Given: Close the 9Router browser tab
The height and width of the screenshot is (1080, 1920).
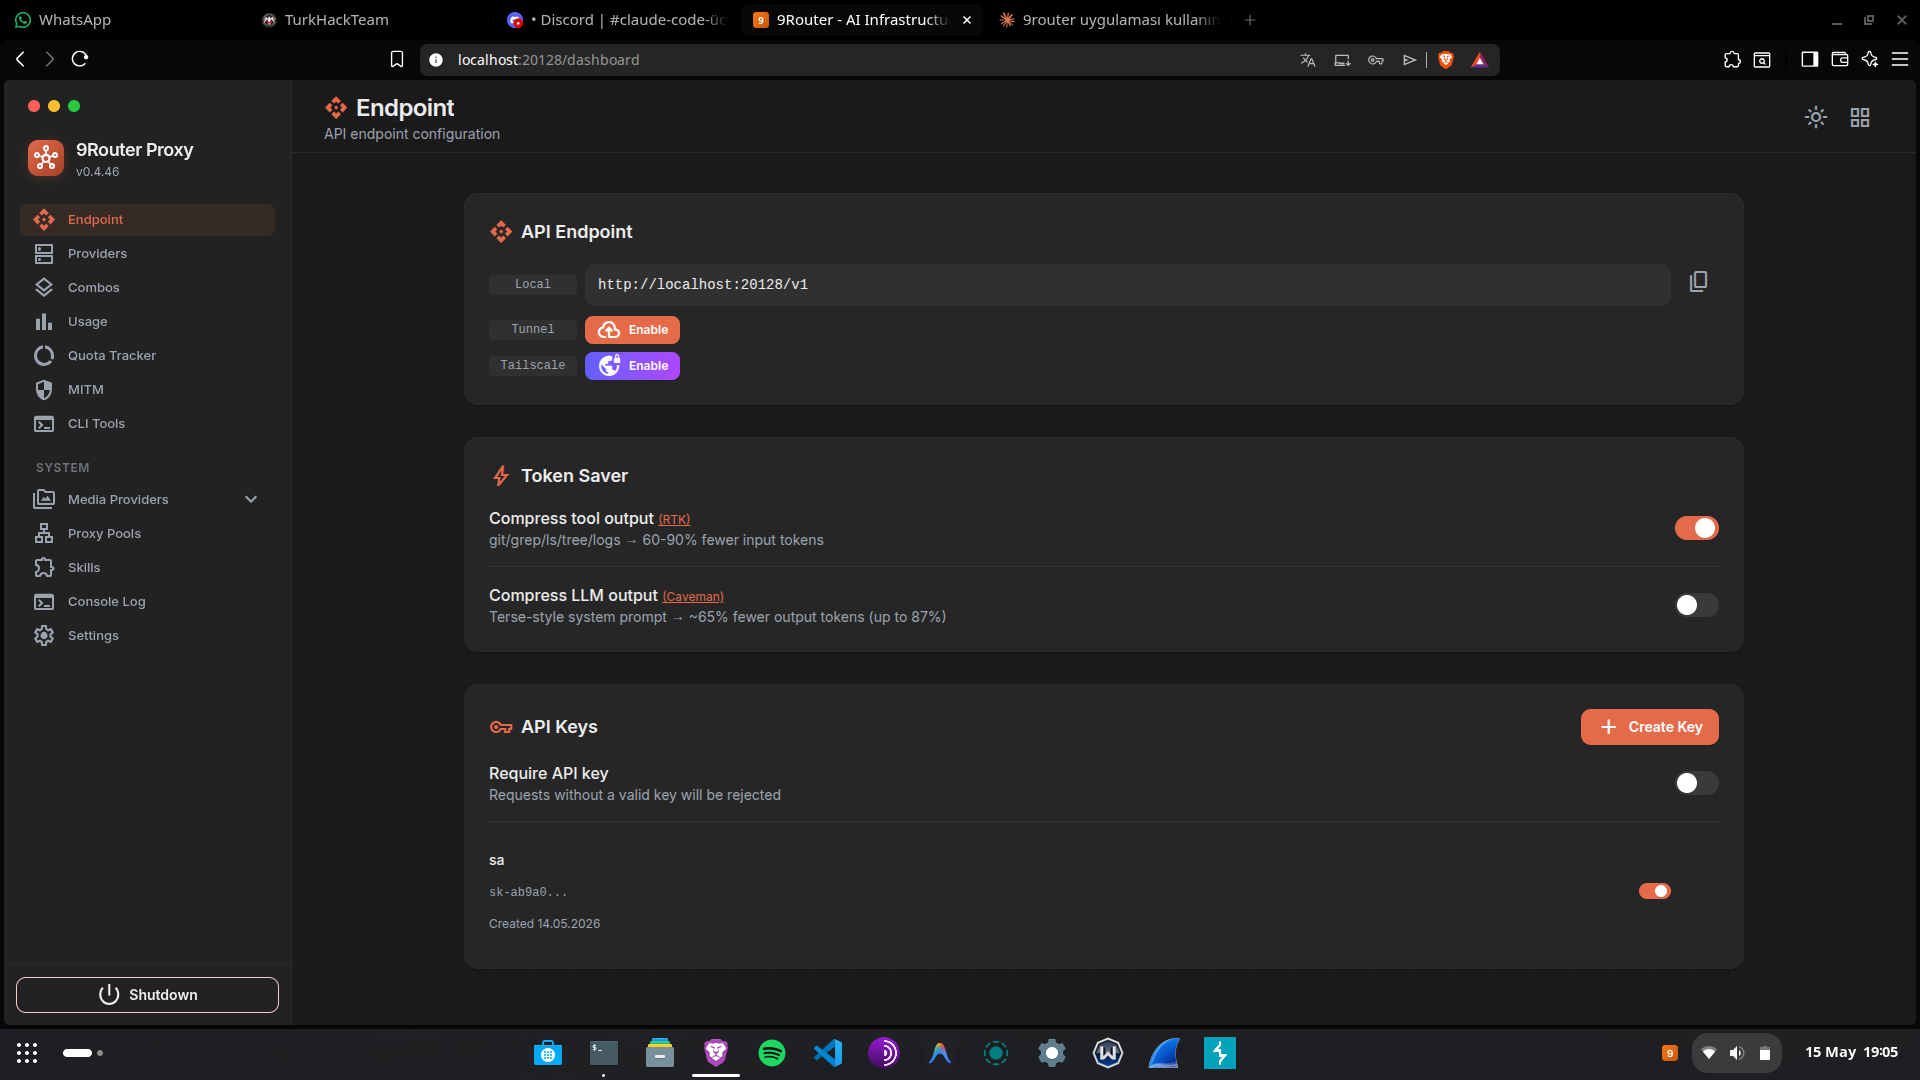Looking at the screenshot, I should (966, 20).
